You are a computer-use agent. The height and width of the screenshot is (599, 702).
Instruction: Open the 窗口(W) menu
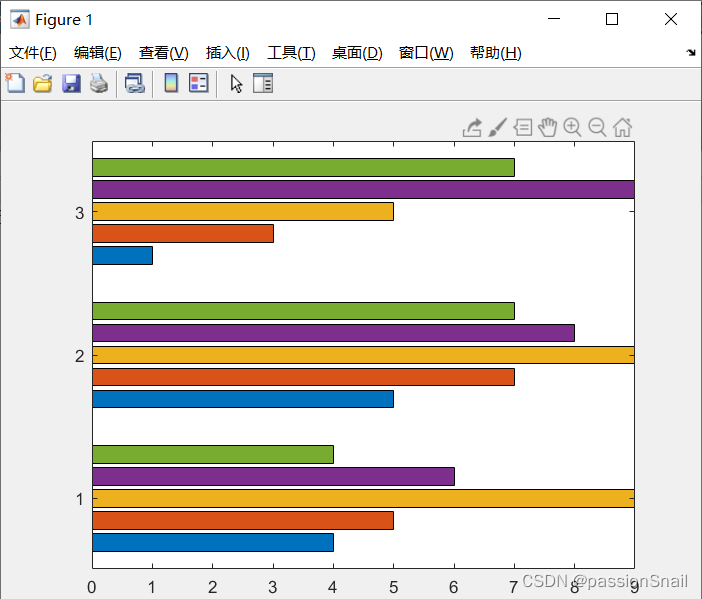tap(426, 53)
